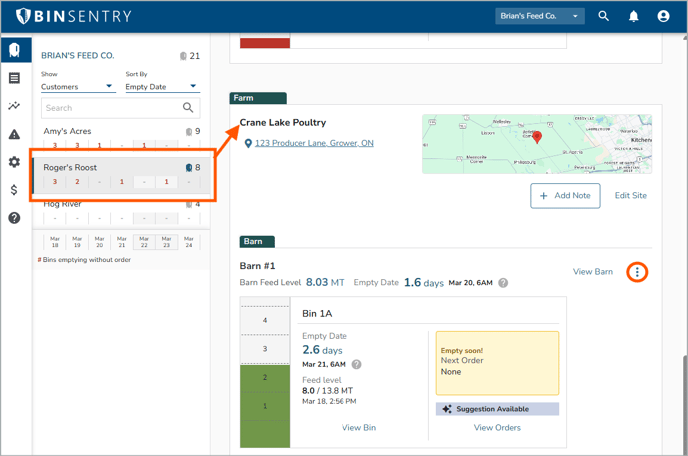688x456 pixels.
Task: Open notifications bell
Action: coord(634,16)
